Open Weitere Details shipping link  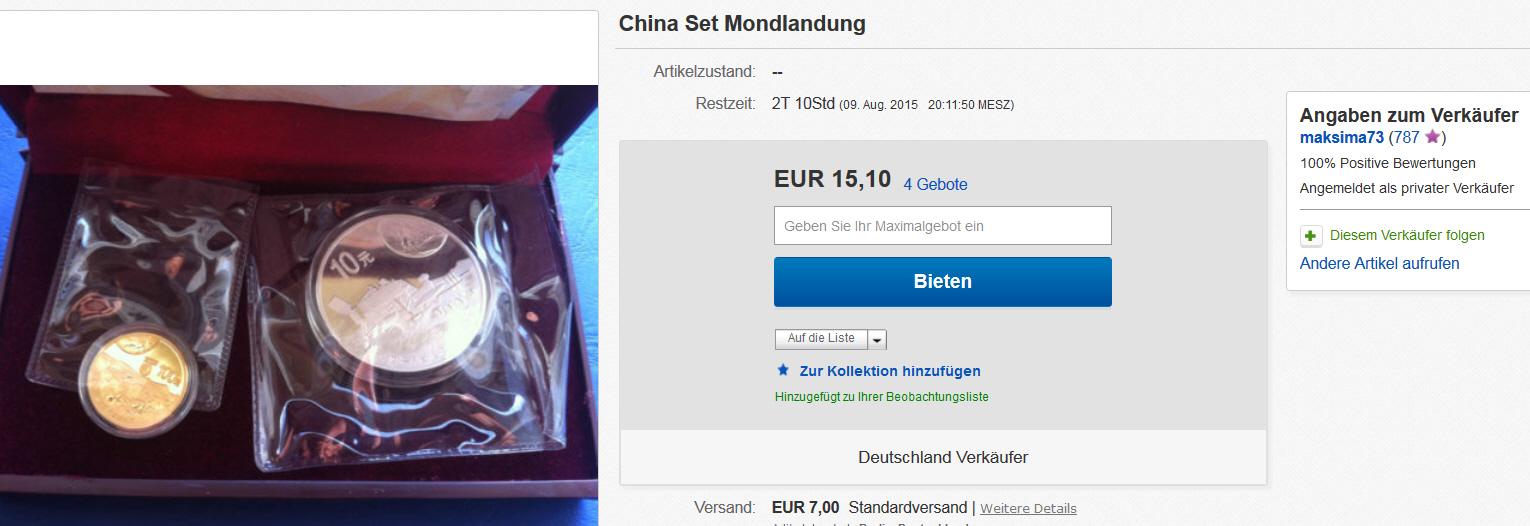(x=1028, y=509)
